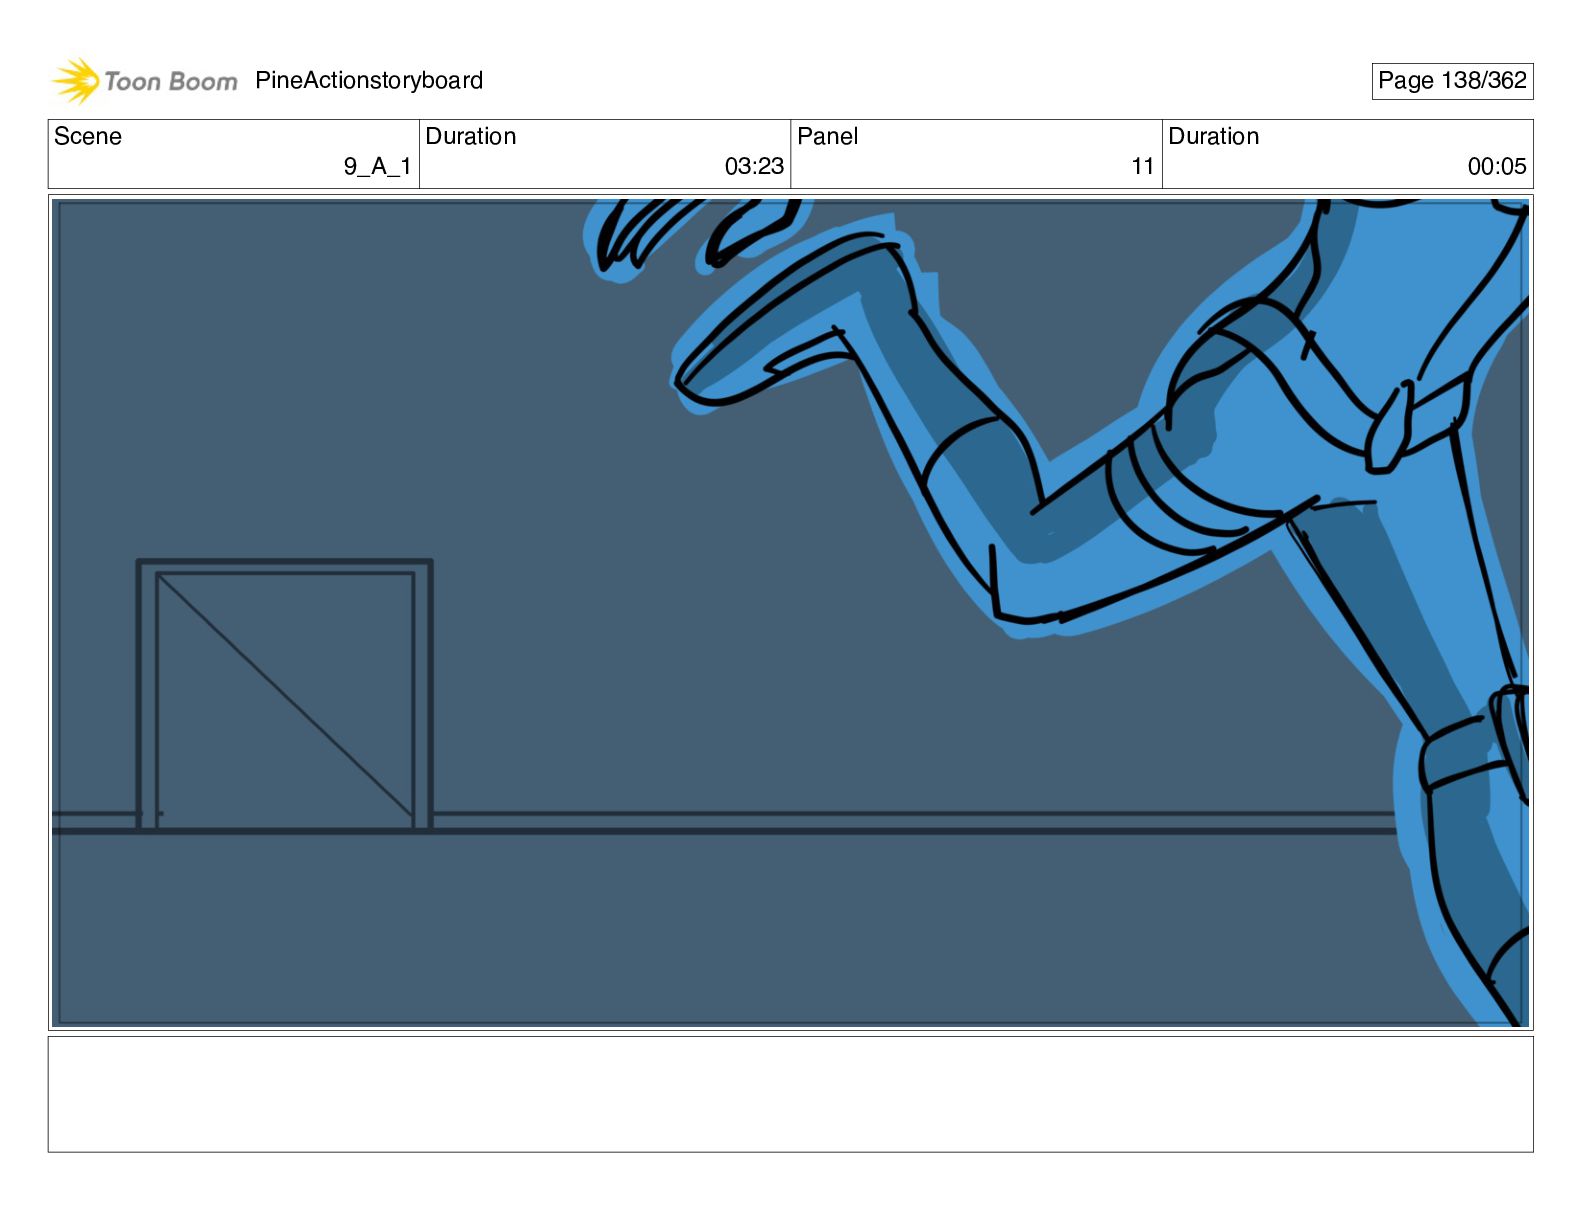Click the scene Duration value 03:23
The width and height of the screenshot is (1584, 1224).
754,167
